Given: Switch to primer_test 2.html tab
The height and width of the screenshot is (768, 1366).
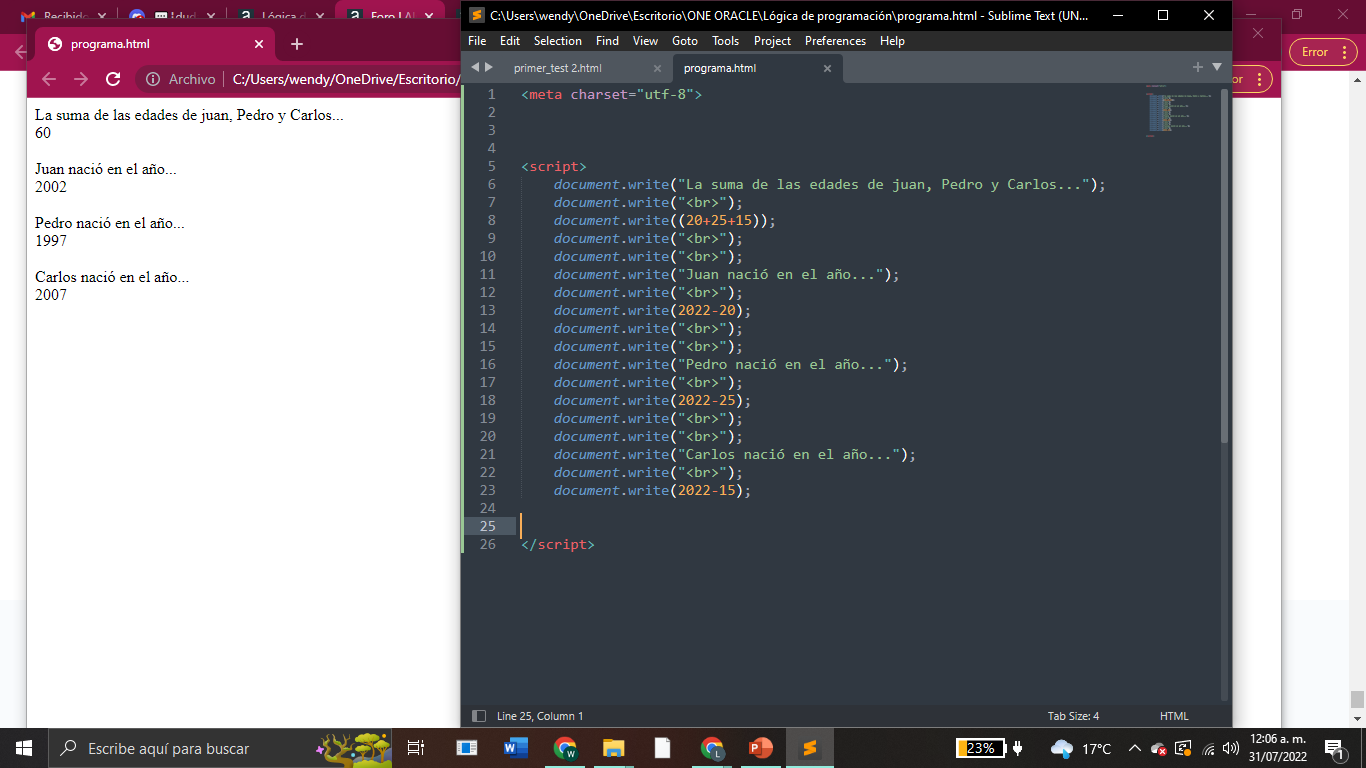Looking at the screenshot, I should click(557, 68).
